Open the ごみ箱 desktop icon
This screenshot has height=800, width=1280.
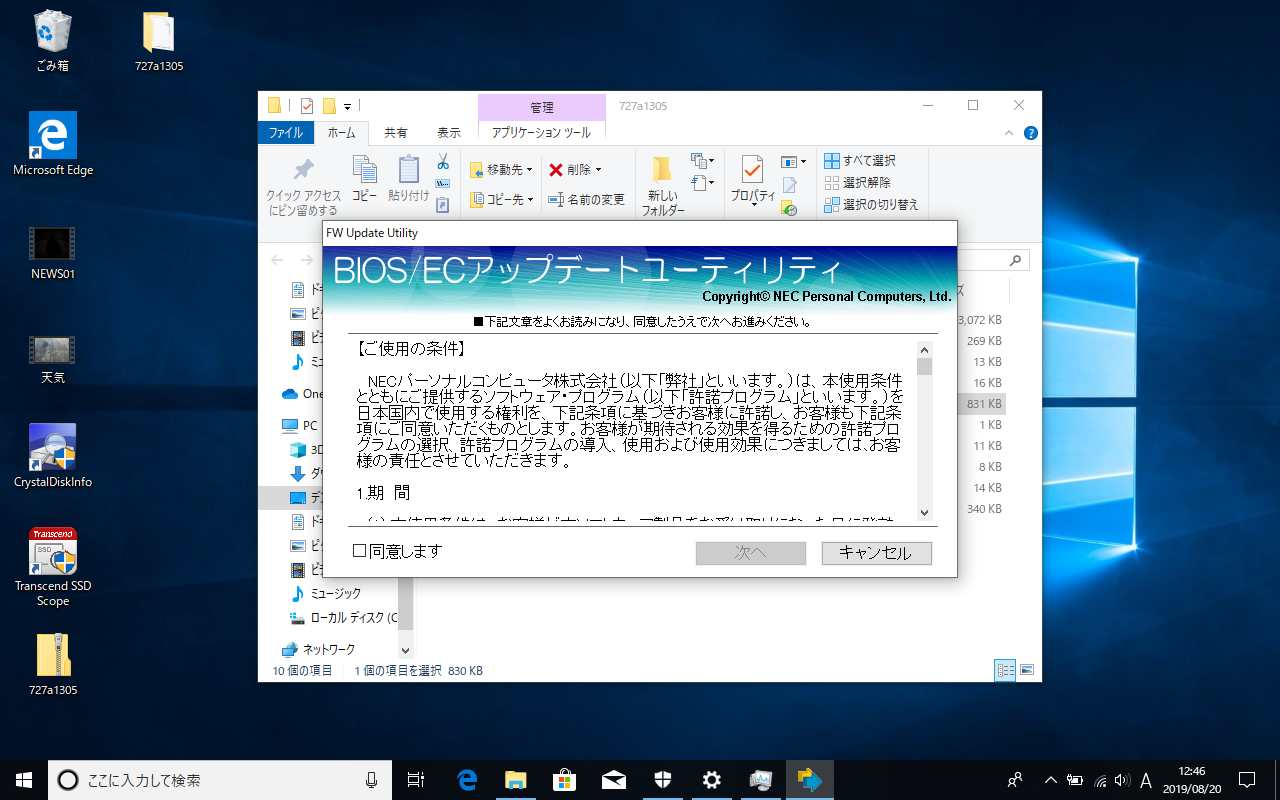(52, 41)
